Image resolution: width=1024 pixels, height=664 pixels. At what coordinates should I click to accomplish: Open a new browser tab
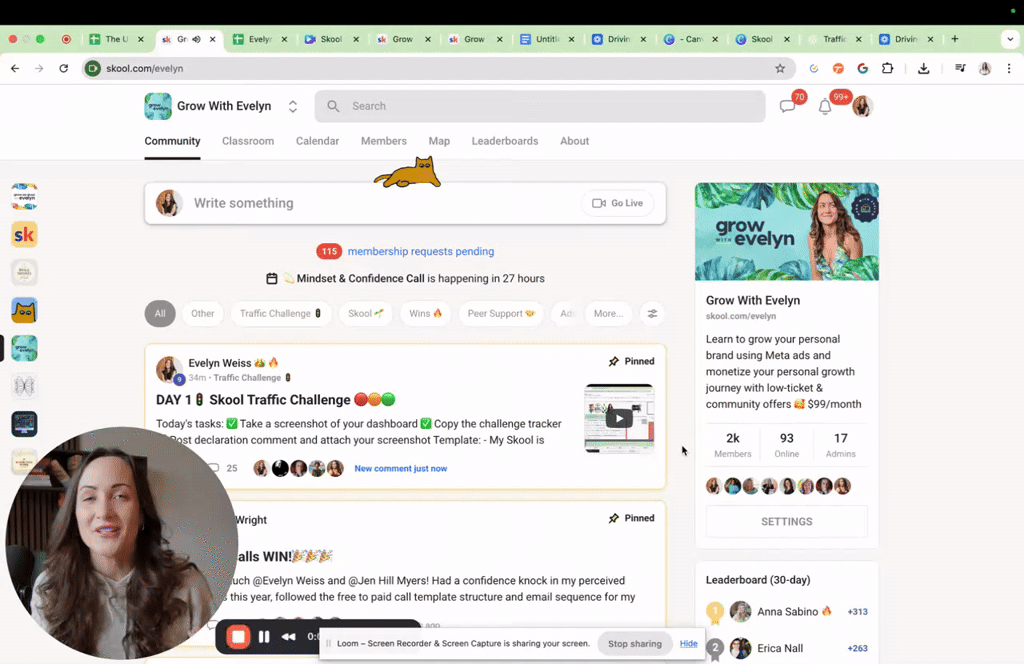pyautogui.click(x=955, y=39)
